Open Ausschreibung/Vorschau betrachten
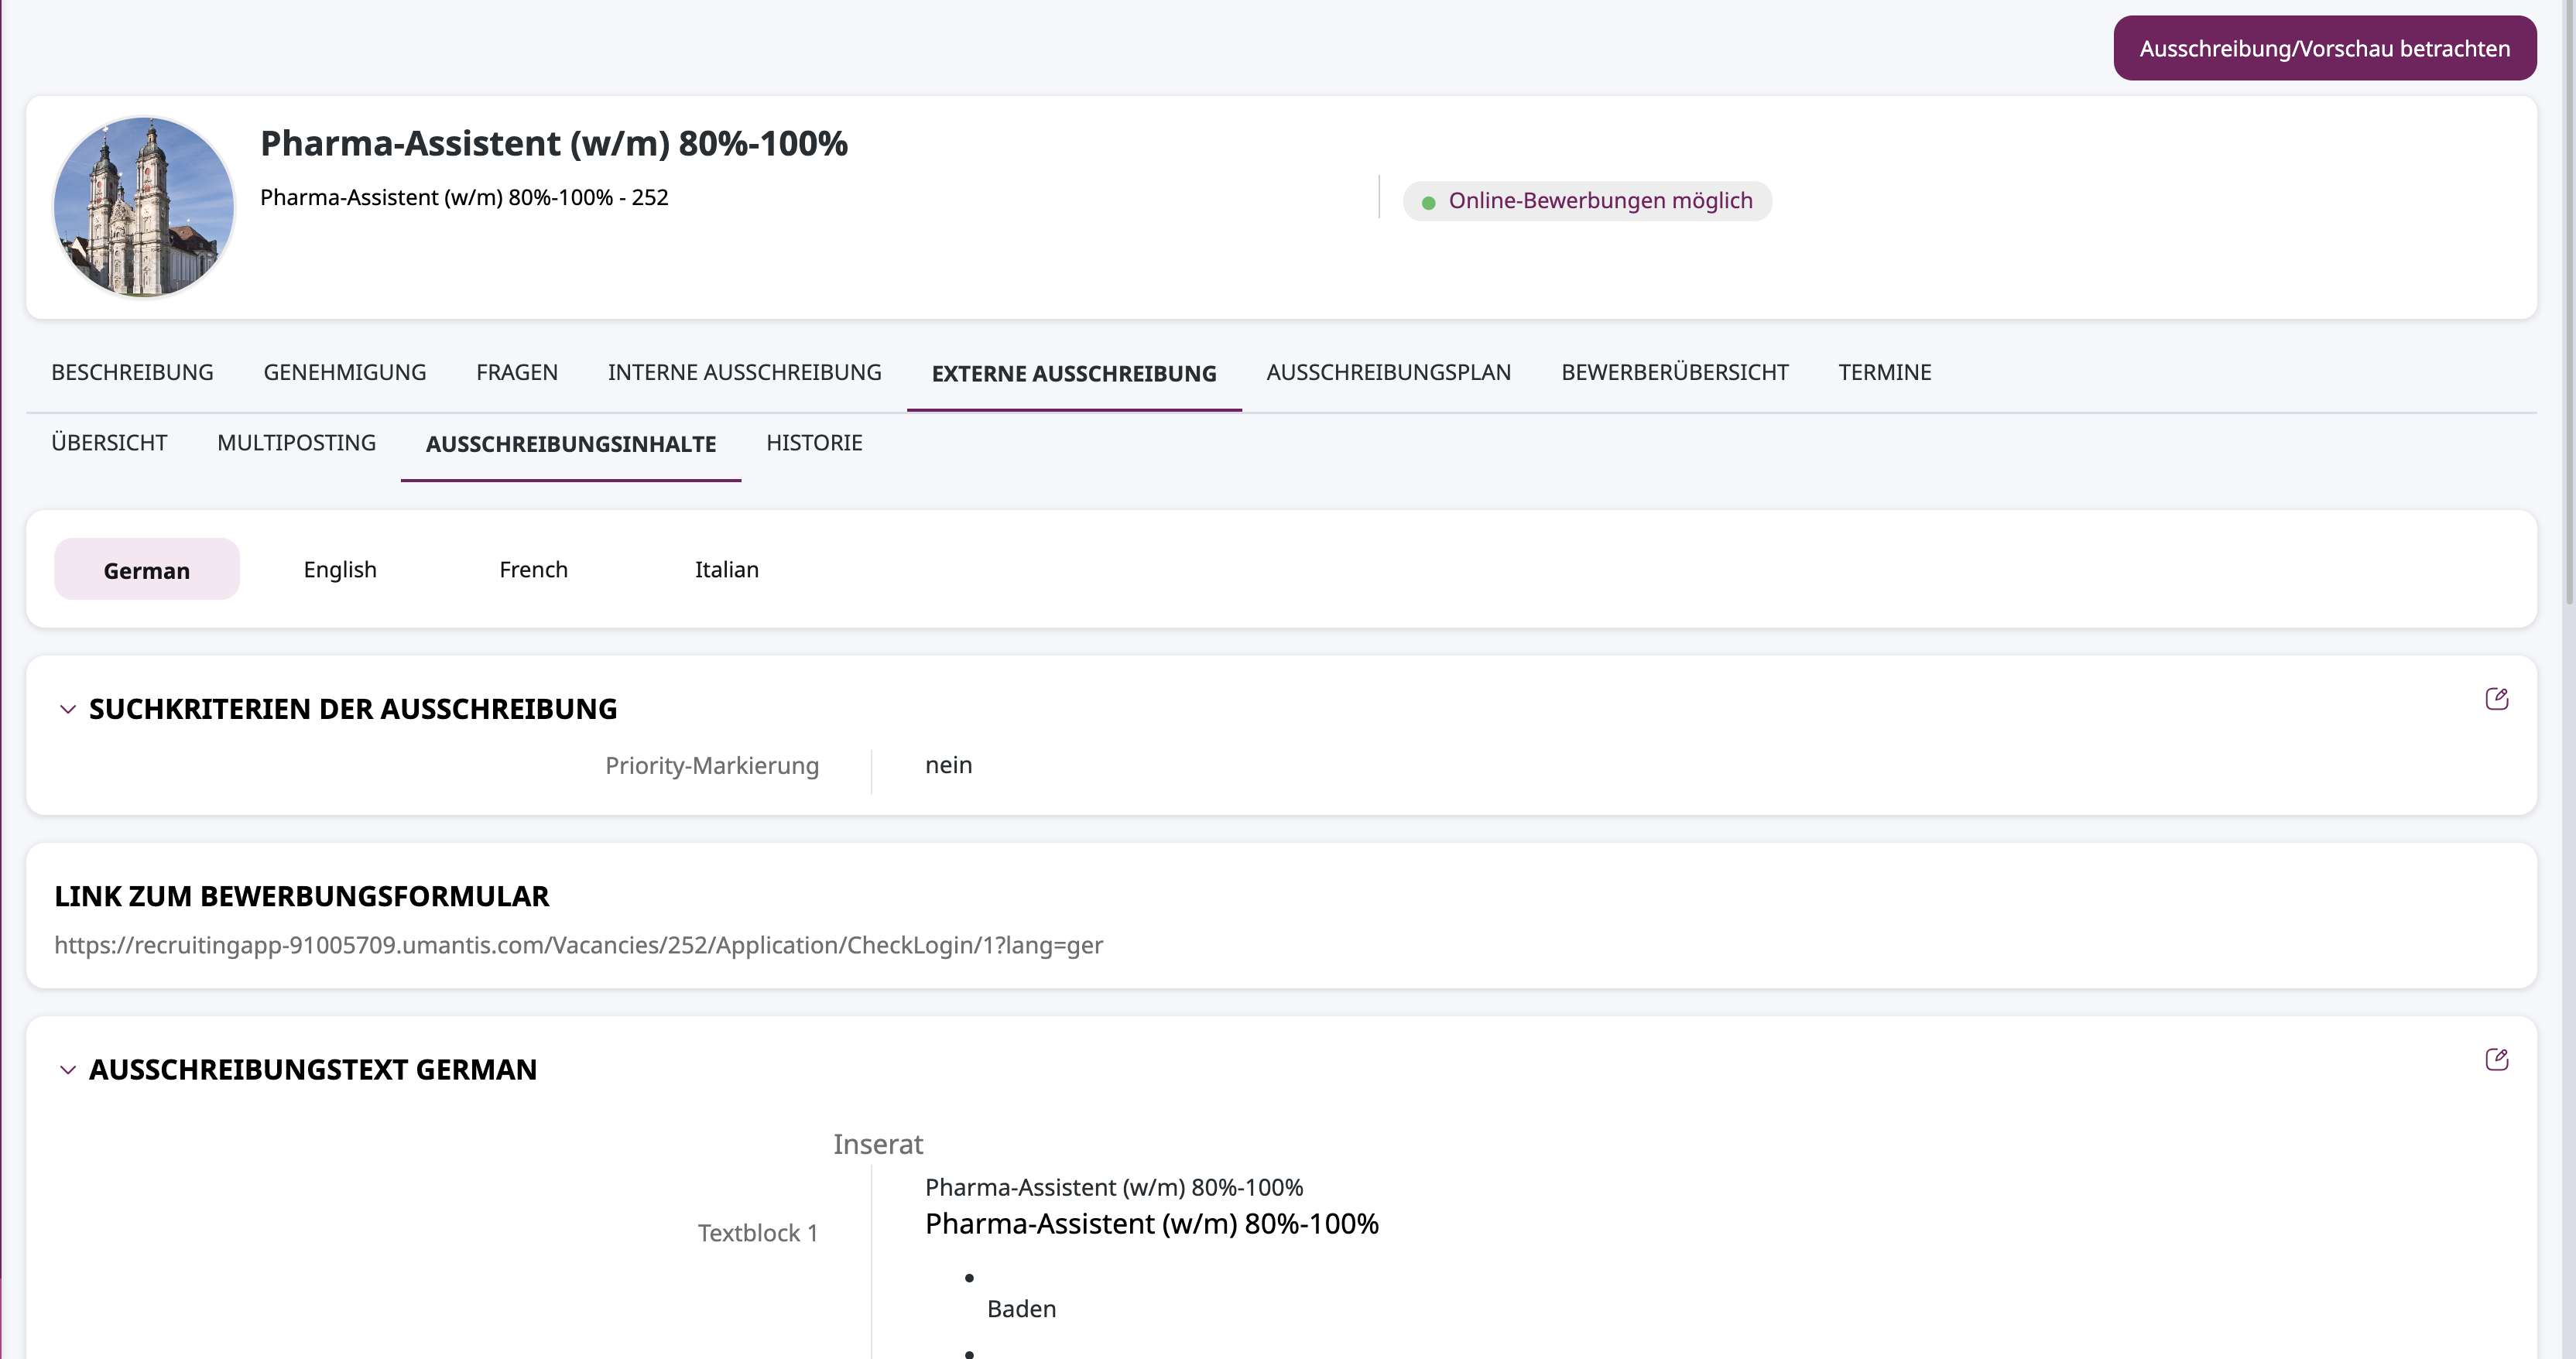Image resolution: width=2576 pixels, height=1359 pixels. [2324, 48]
